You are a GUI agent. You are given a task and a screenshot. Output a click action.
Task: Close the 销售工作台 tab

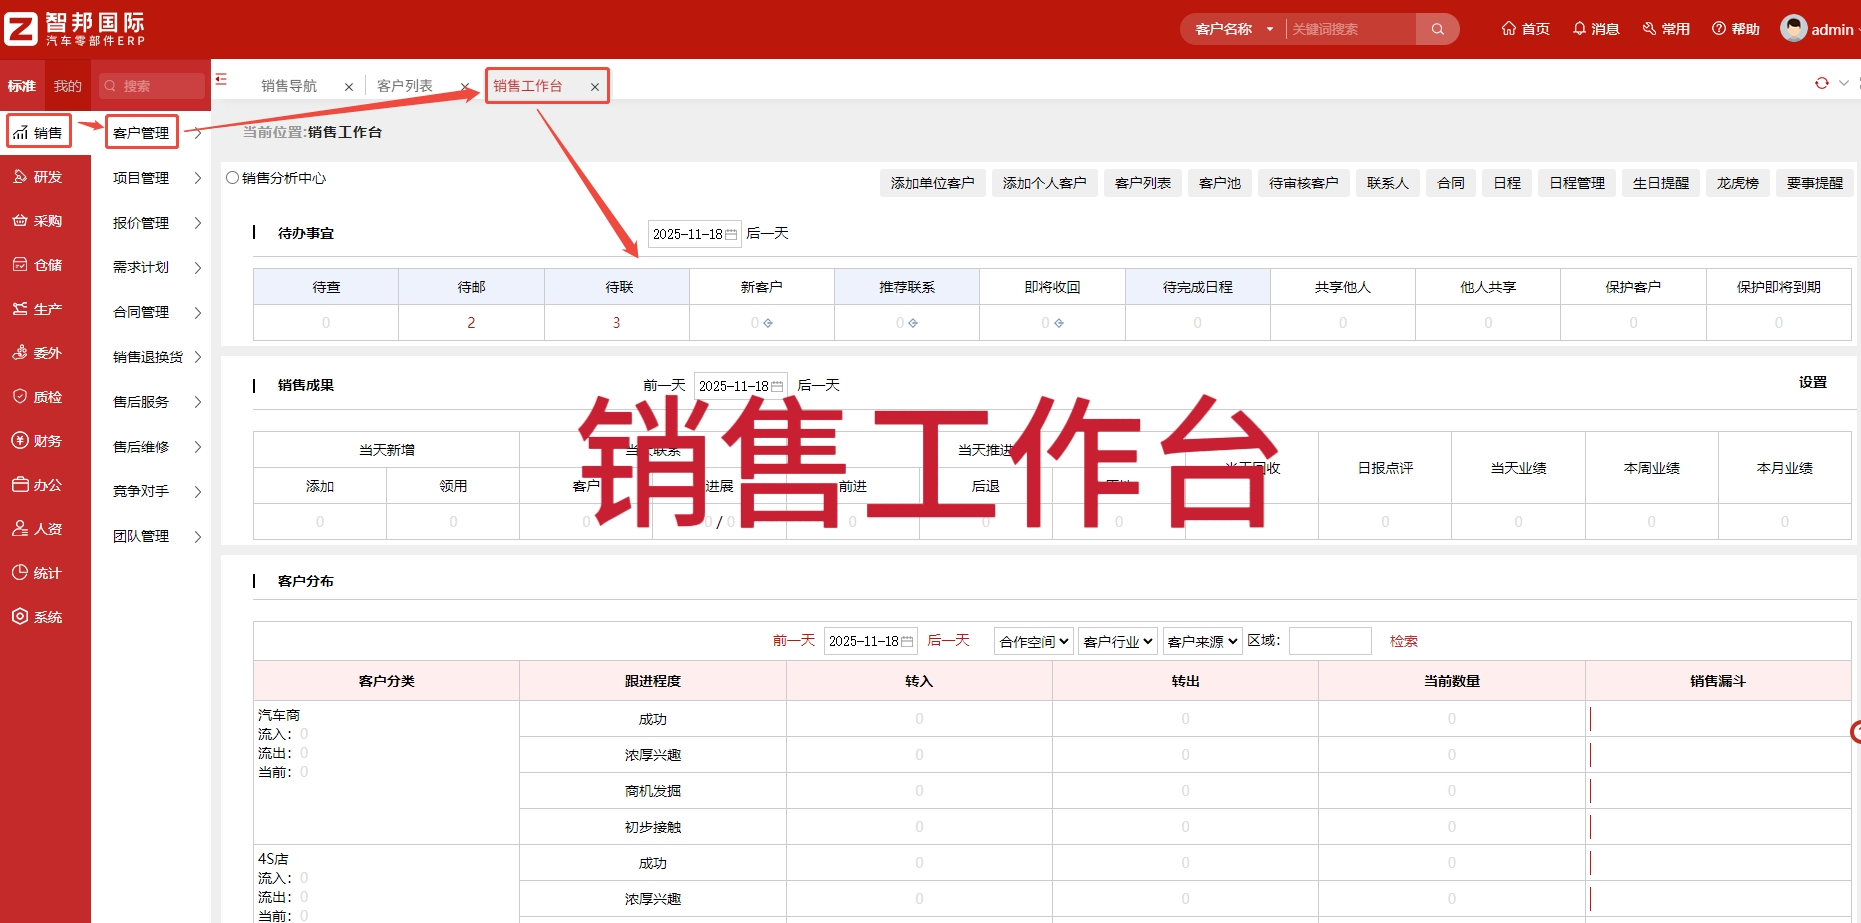pyautogui.click(x=595, y=87)
